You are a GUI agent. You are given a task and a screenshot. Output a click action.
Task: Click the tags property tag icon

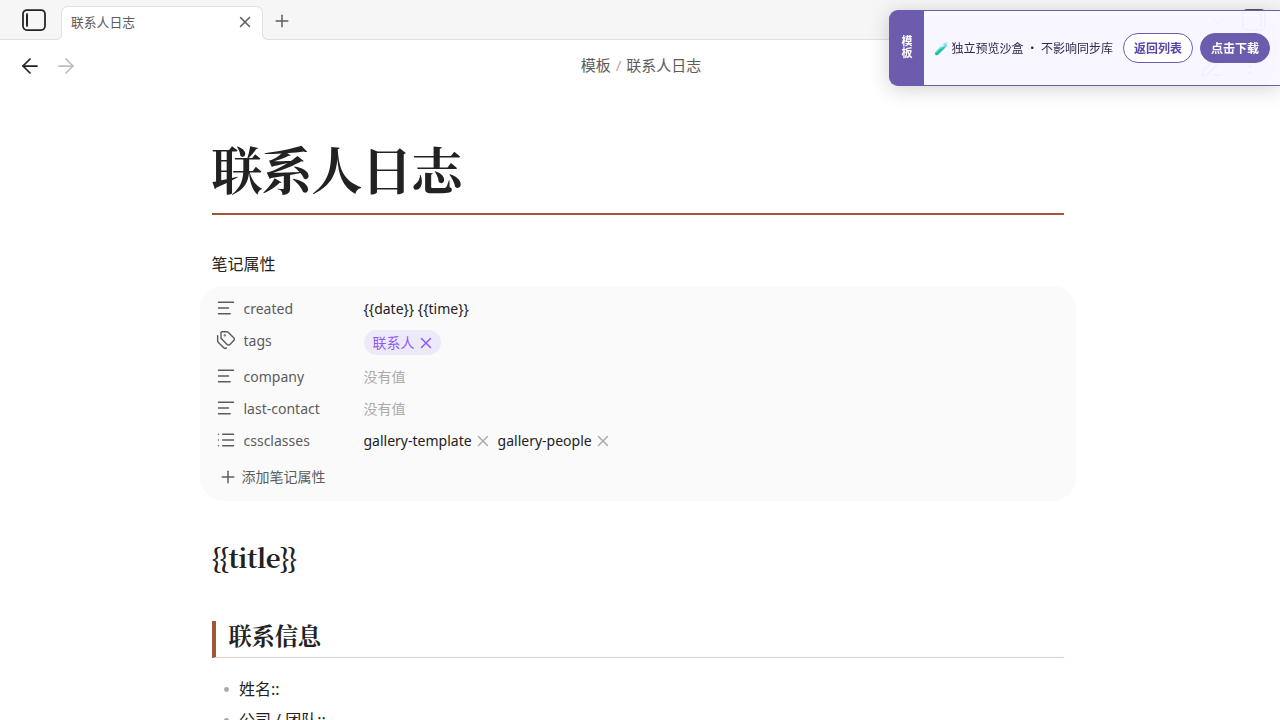[x=226, y=340]
